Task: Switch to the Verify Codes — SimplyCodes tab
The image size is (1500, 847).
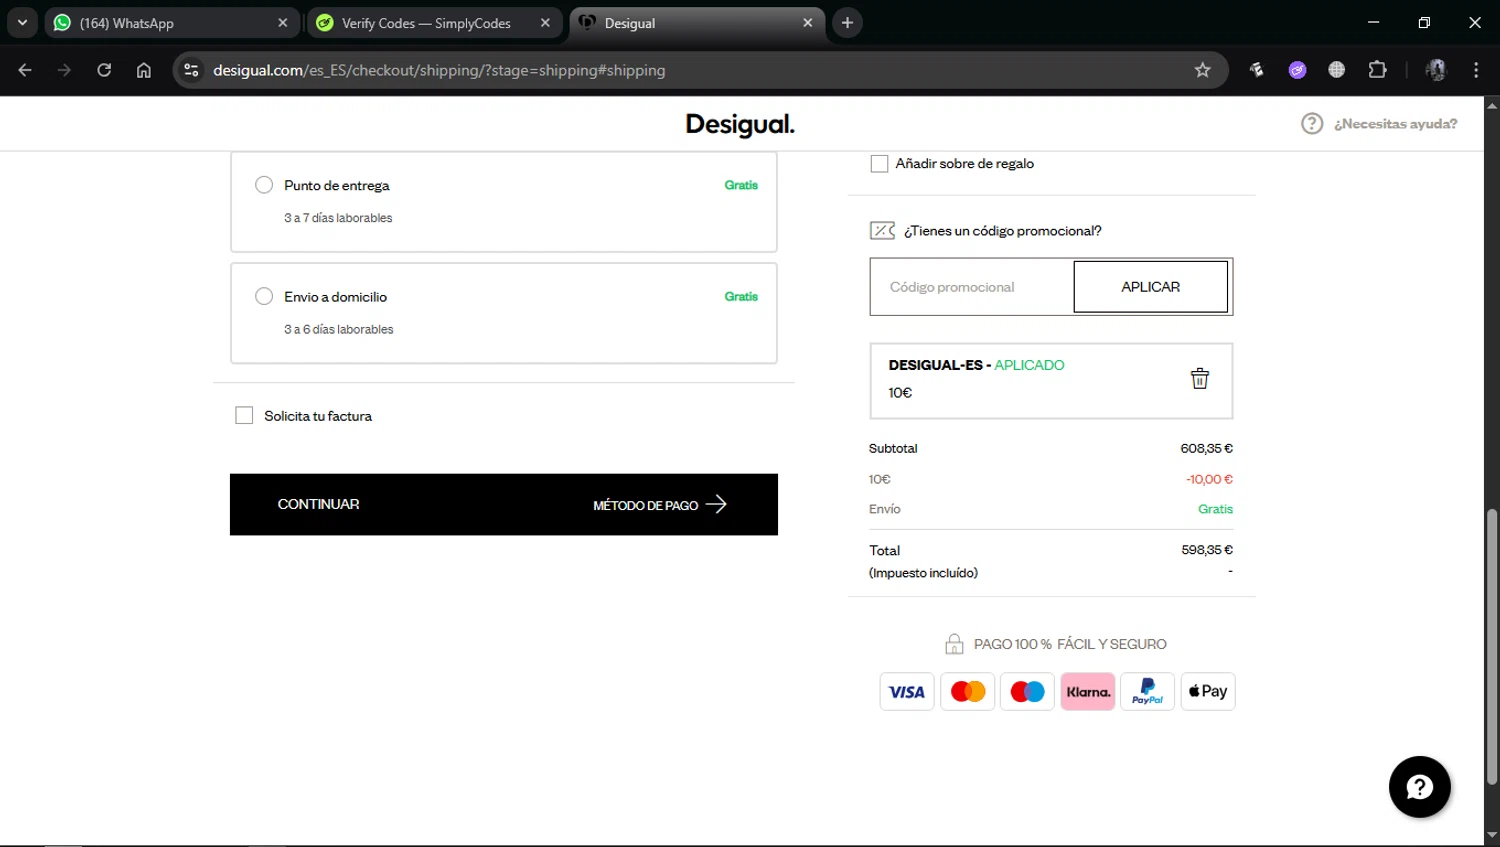Action: (x=435, y=23)
